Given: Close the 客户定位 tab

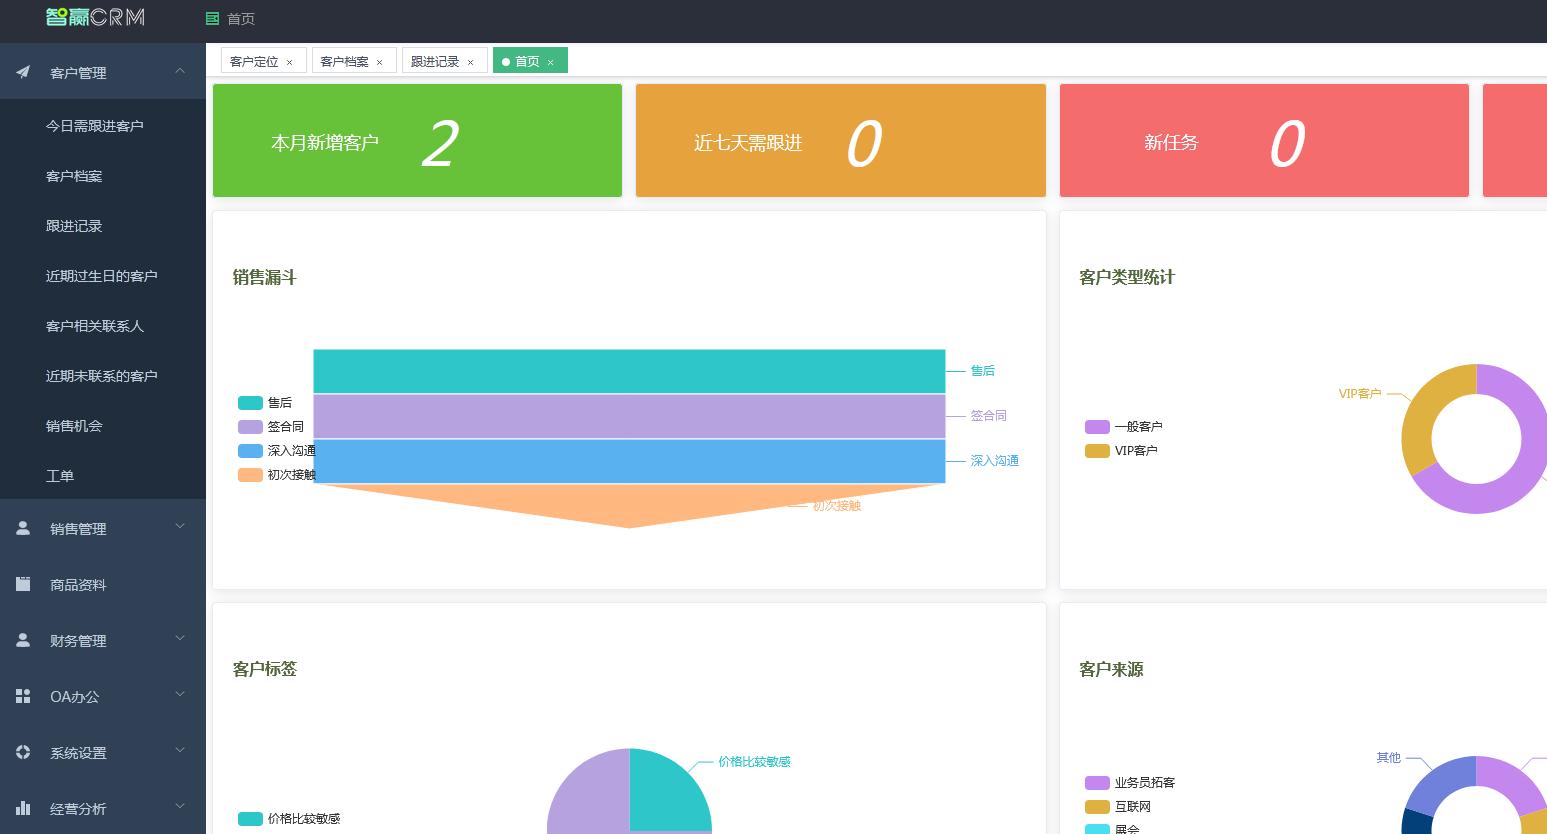Looking at the screenshot, I should (290, 62).
